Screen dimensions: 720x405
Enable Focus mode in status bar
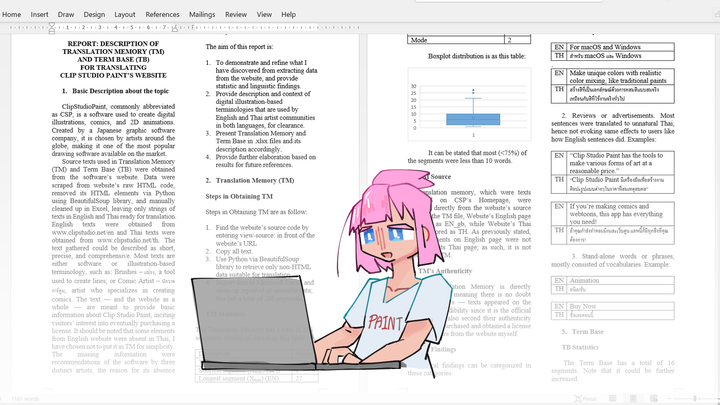pos(585,399)
